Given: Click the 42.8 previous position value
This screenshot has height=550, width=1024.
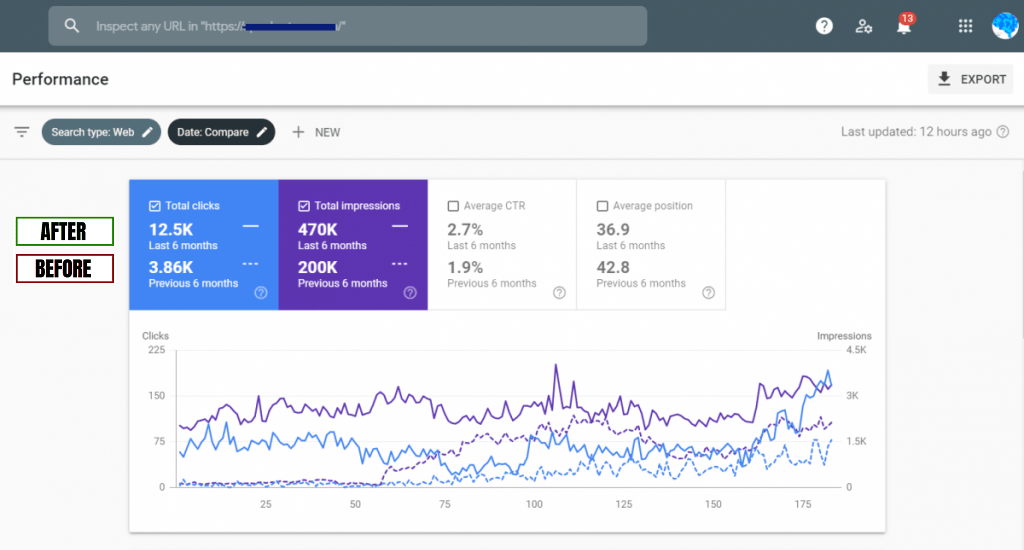Looking at the screenshot, I should coord(613,268).
